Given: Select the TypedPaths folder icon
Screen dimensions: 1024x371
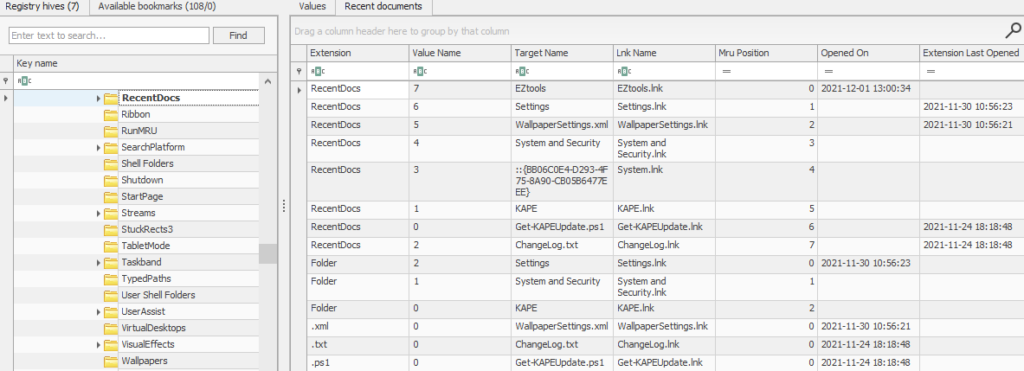Looking at the screenshot, I should pos(110,278).
